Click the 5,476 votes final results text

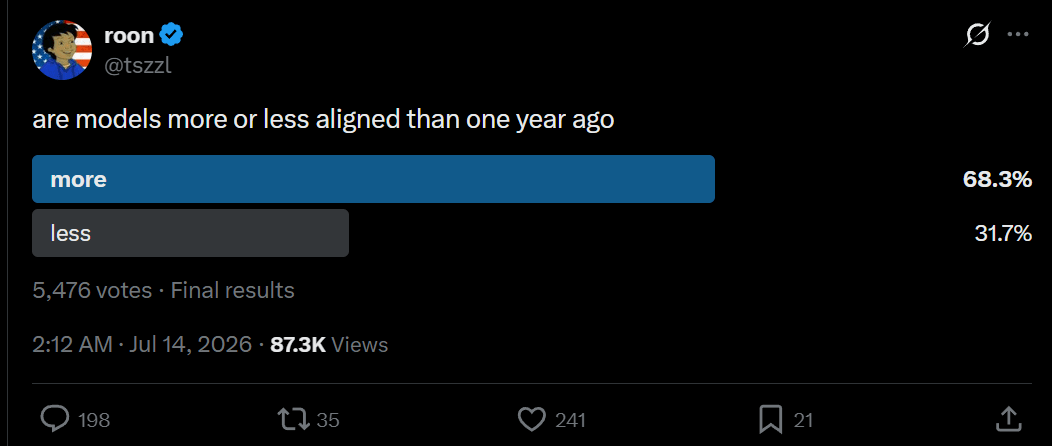(163, 290)
